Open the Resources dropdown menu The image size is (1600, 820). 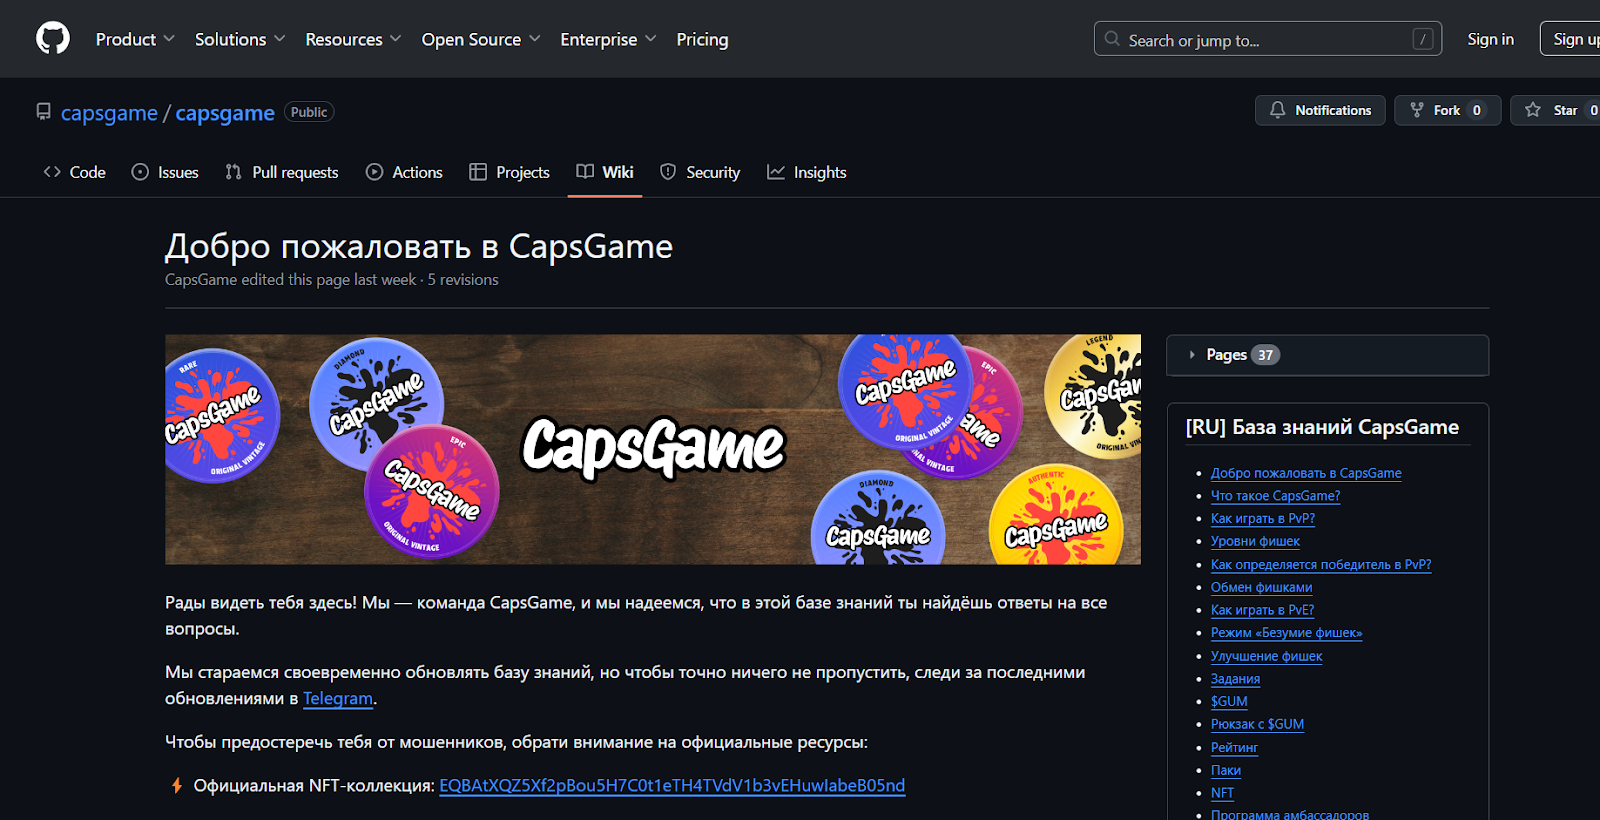(353, 39)
